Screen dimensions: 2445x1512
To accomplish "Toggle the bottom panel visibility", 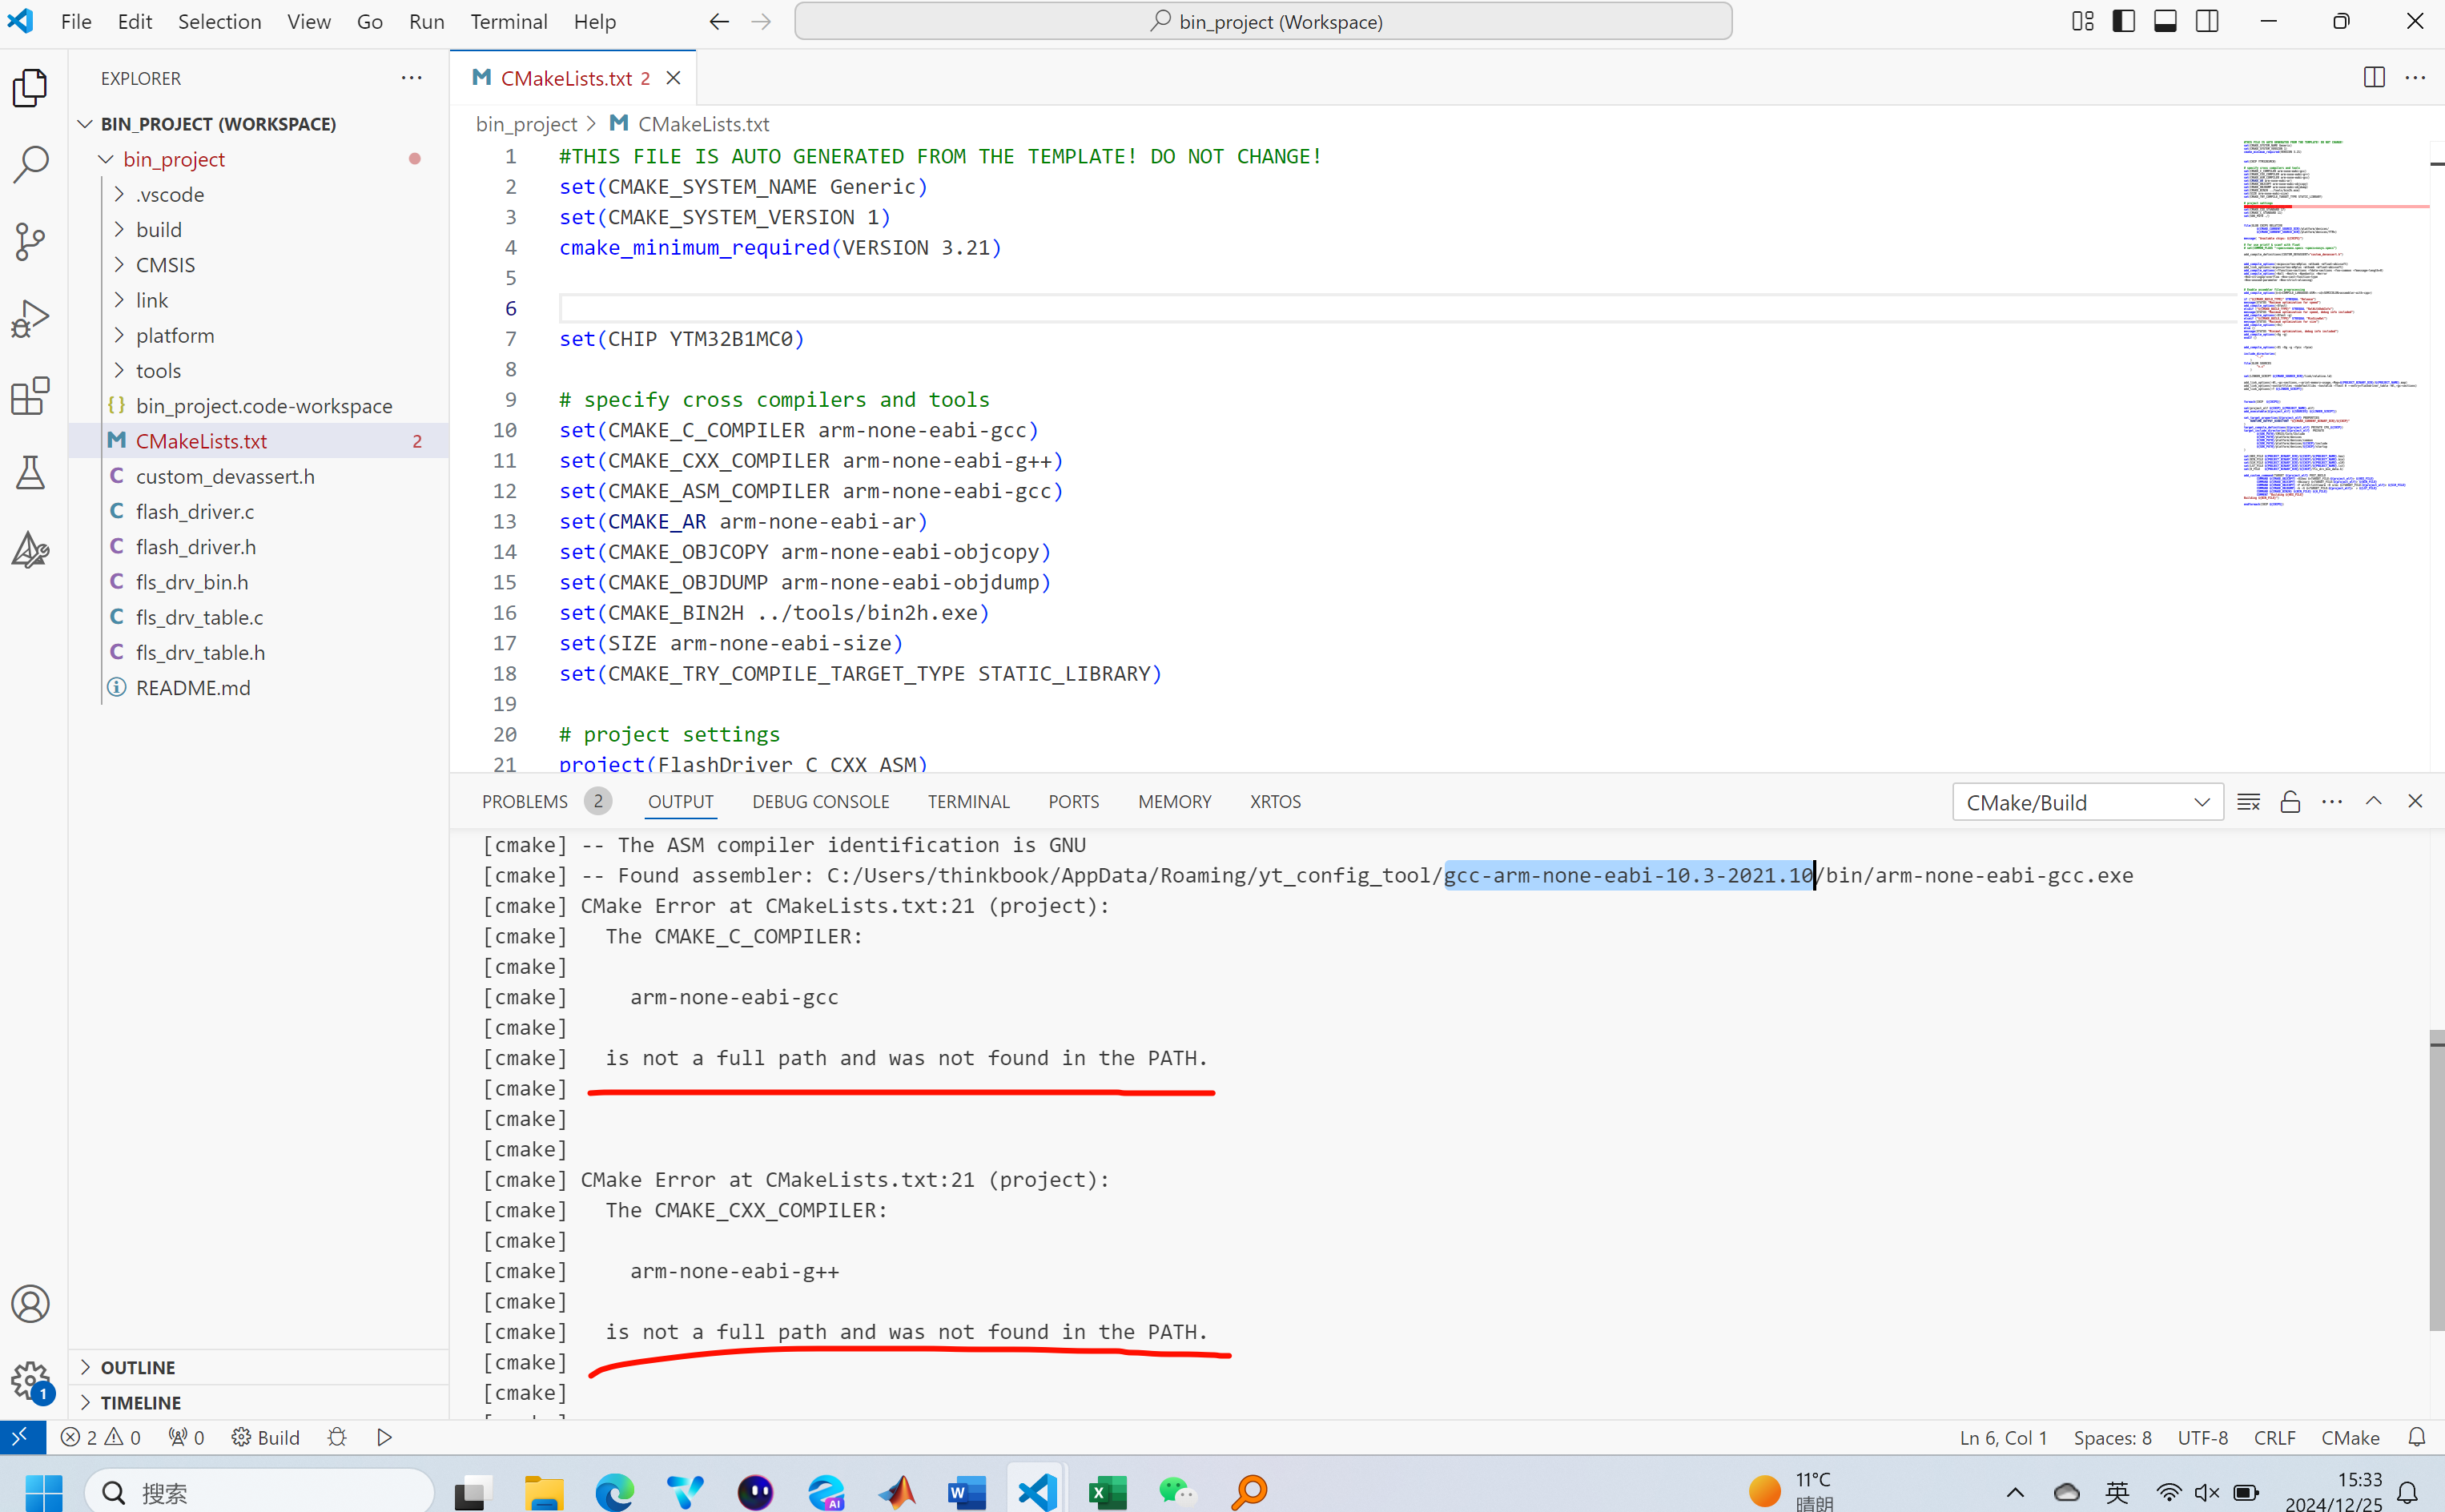I will 2165,22.
